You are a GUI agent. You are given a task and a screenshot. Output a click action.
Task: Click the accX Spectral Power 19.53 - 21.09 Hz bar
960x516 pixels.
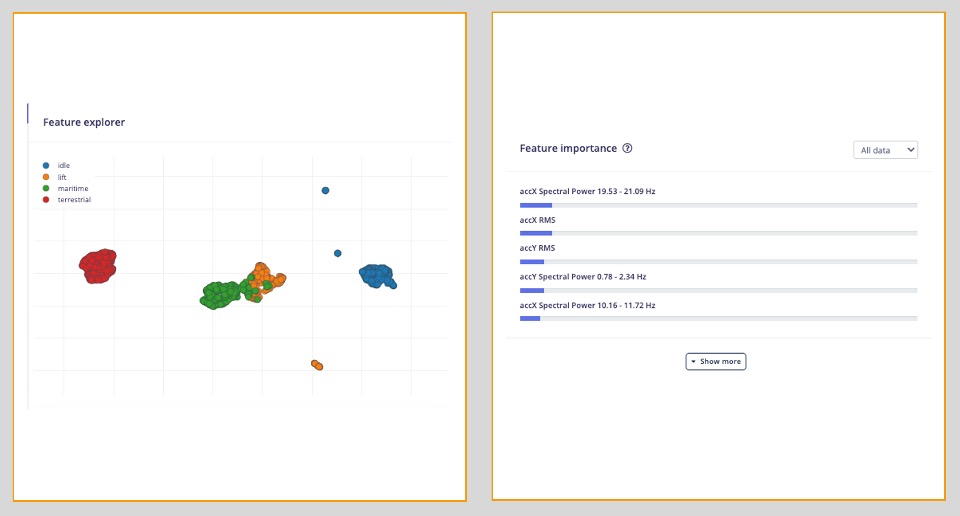click(x=717, y=205)
